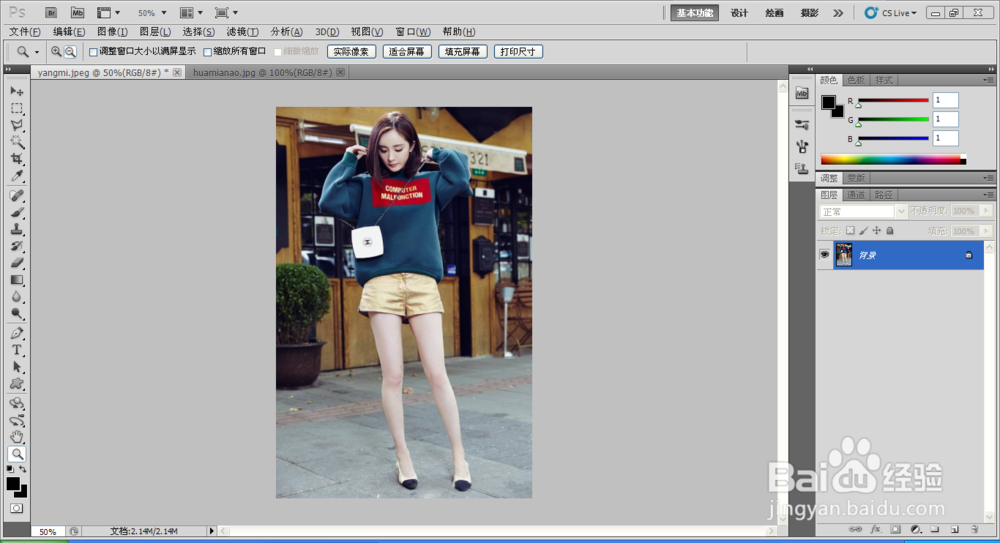Click the zoom out magnifier option
Screen dimensions: 1000x543
pyautogui.click(x=70, y=52)
